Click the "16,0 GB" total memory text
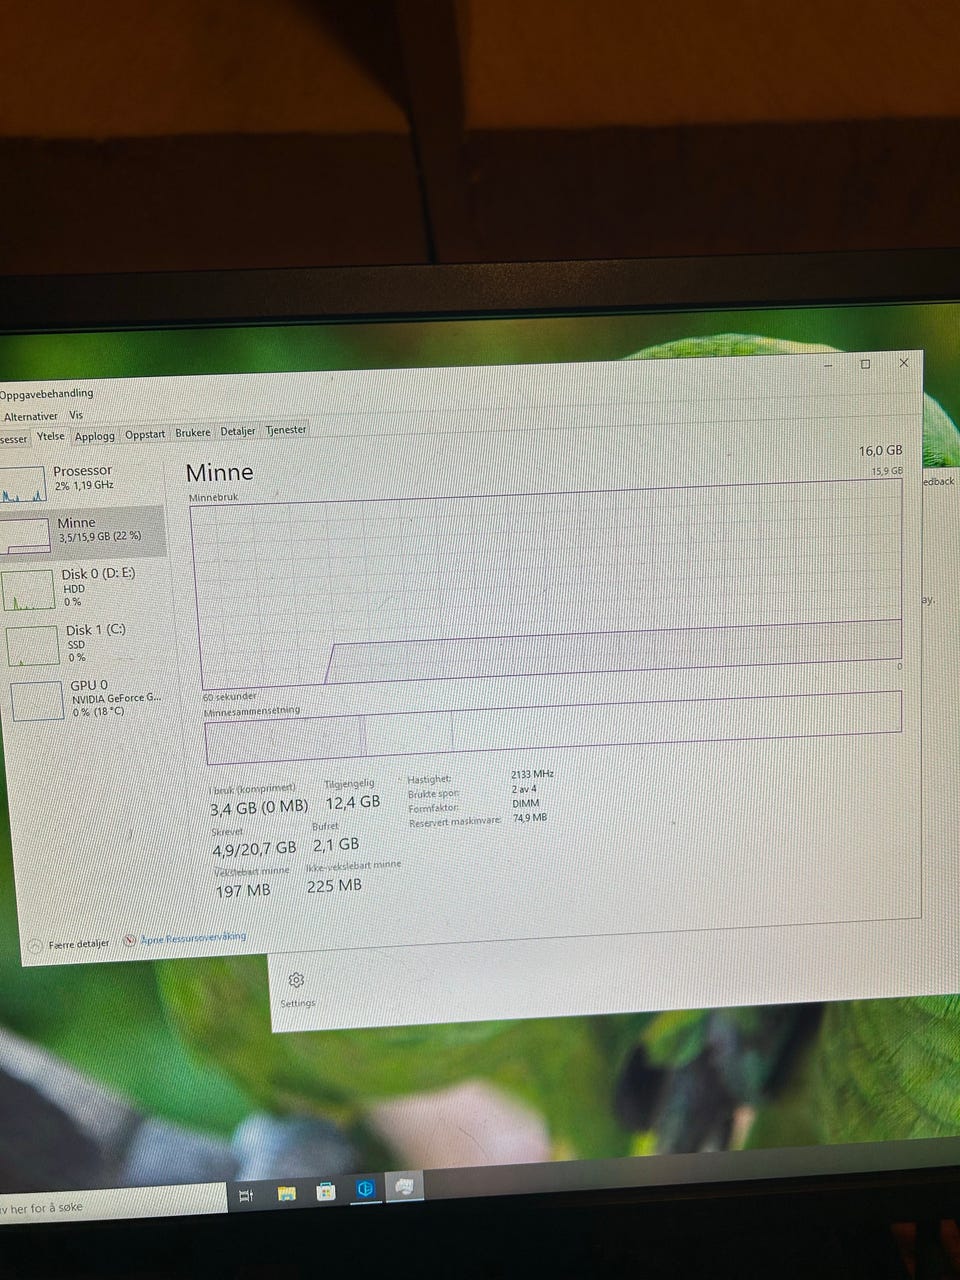The width and height of the screenshot is (960, 1280). click(881, 451)
